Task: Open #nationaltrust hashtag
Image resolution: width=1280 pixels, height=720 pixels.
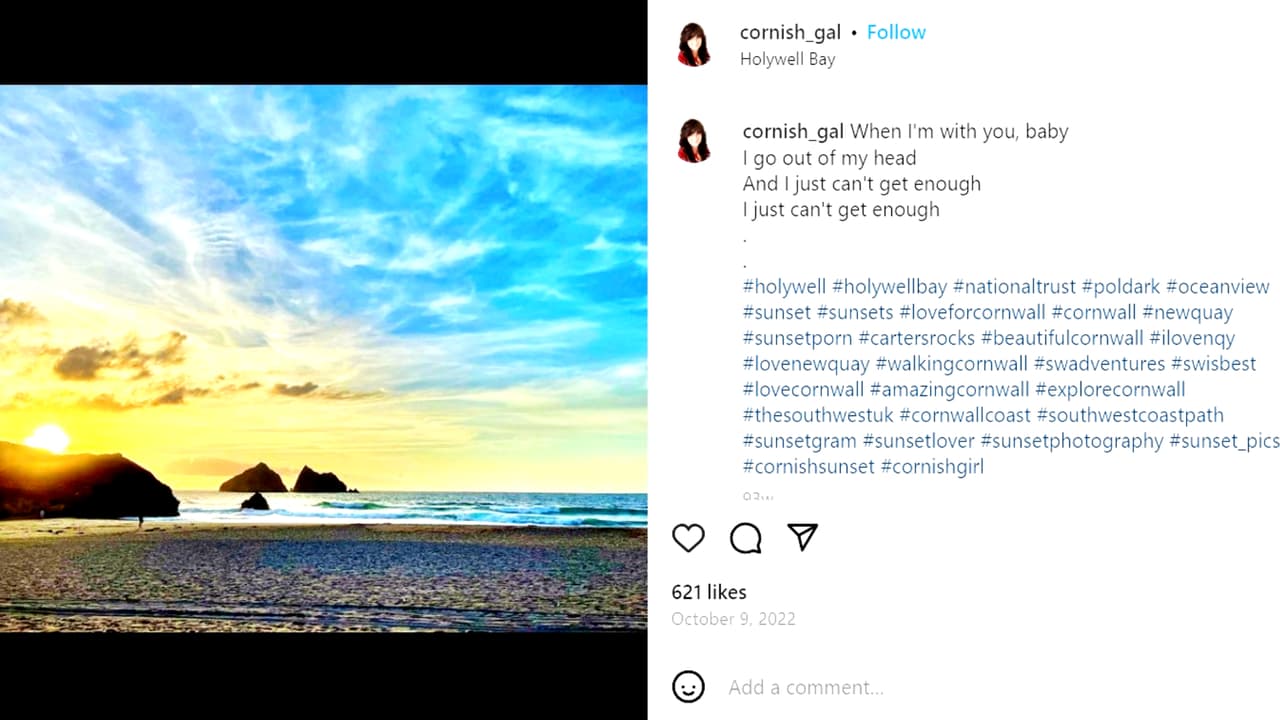Action: pyautogui.click(x=1014, y=287)
